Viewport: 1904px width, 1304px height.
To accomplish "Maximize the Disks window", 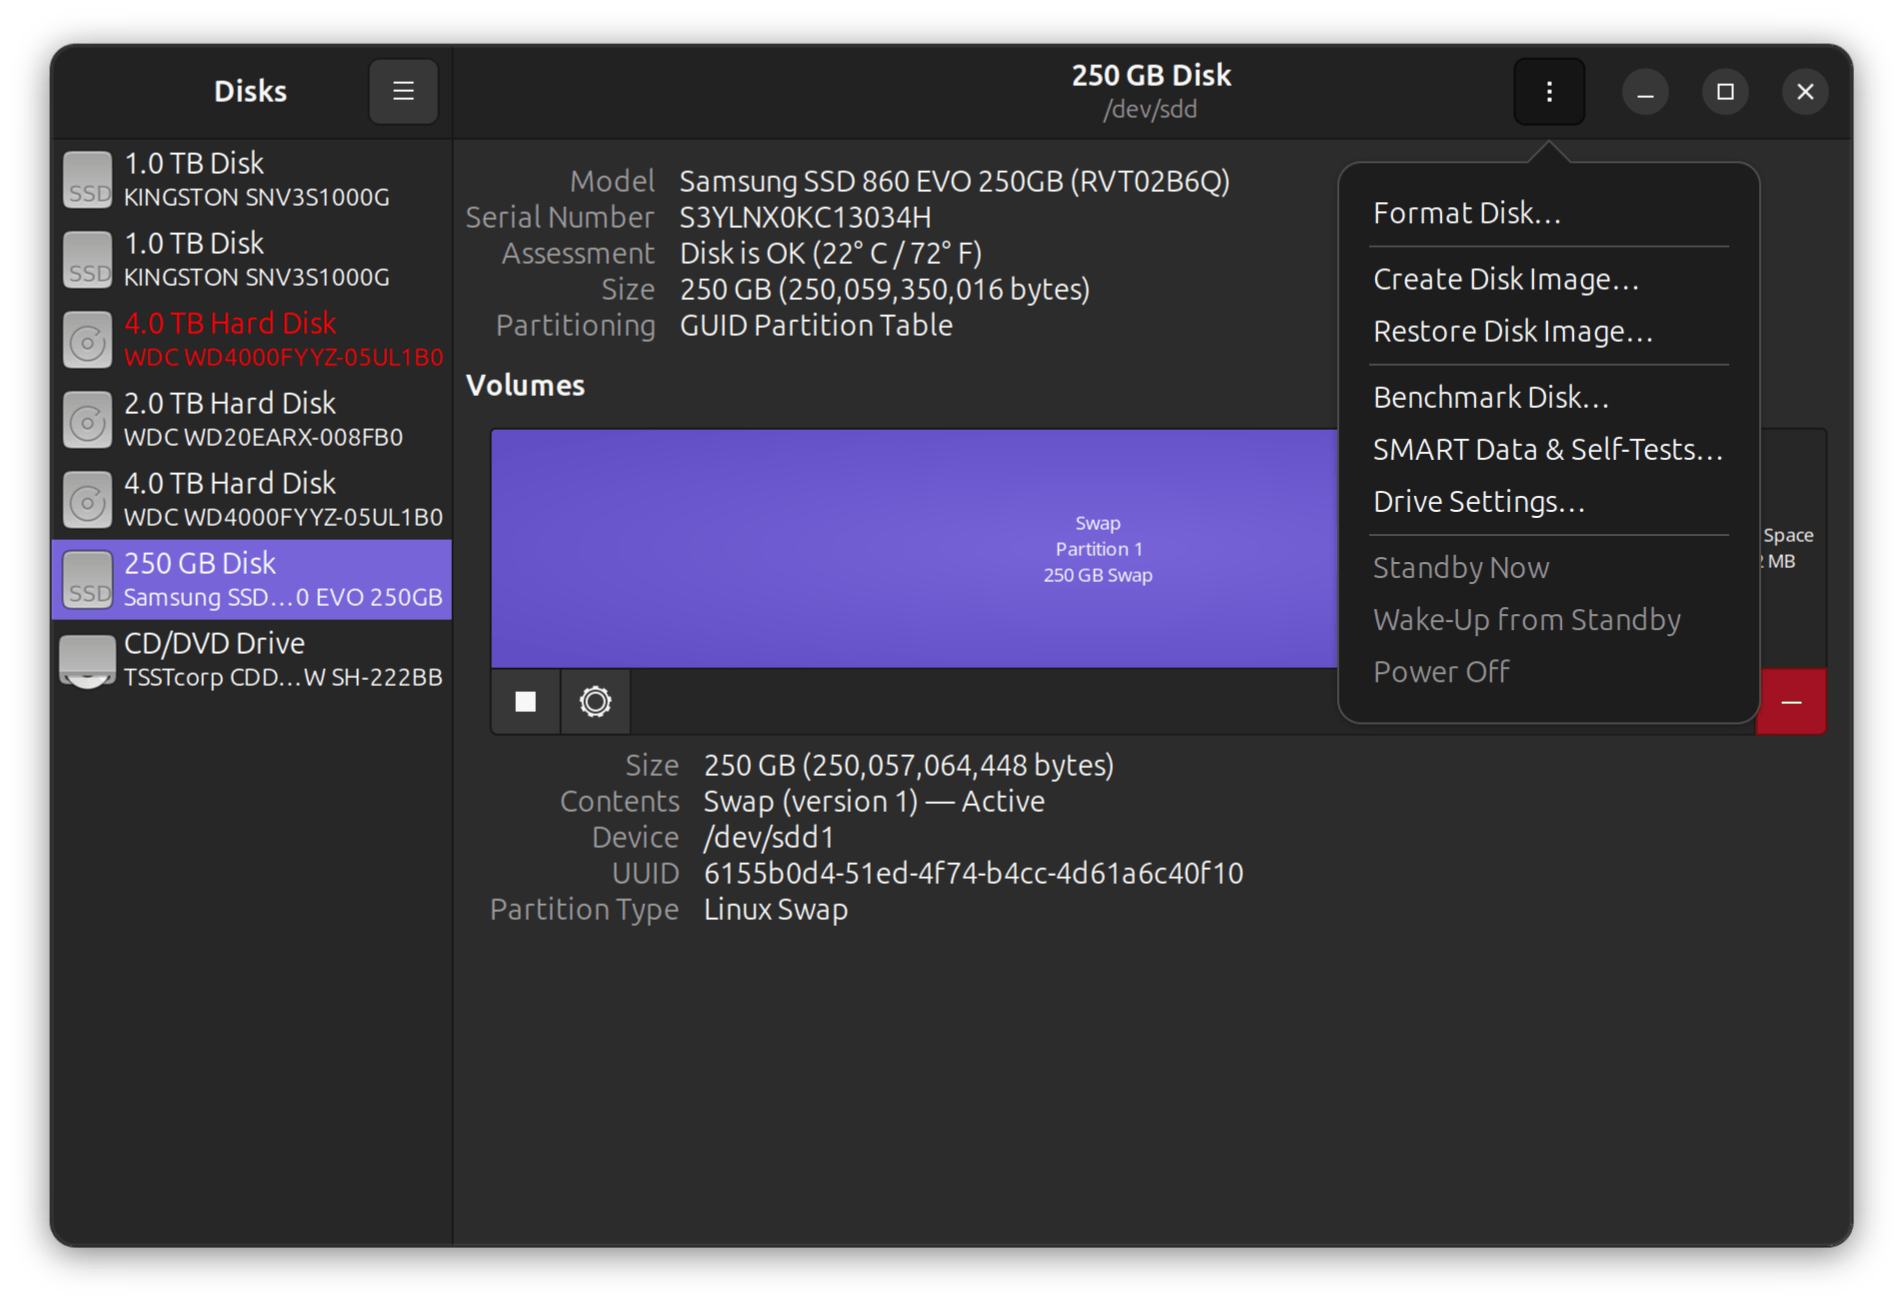I will coord(1725,92).
